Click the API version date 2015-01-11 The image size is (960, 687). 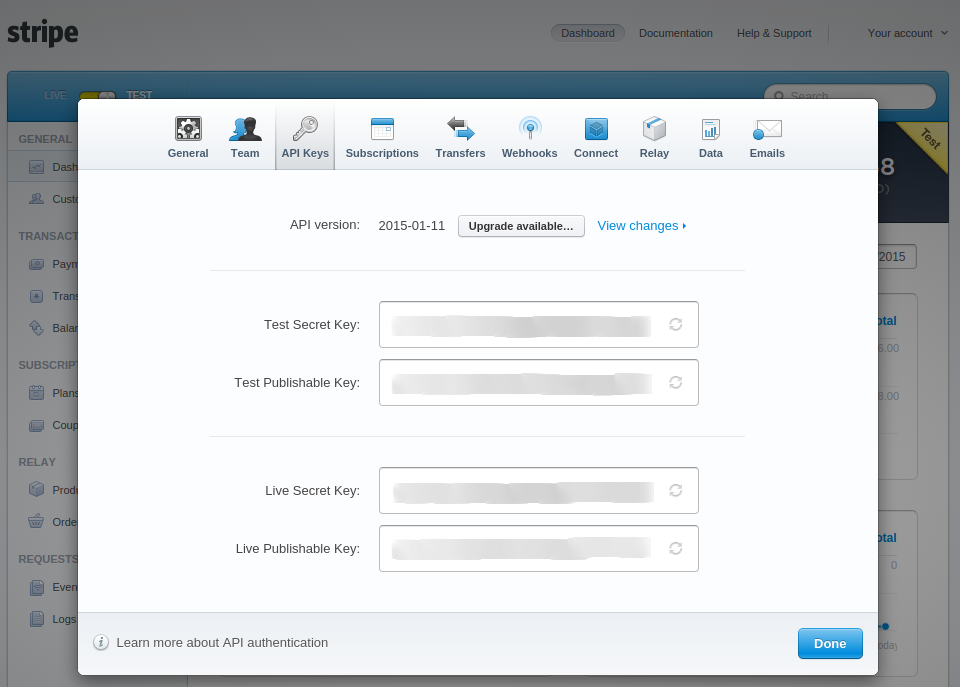point(411,226)
